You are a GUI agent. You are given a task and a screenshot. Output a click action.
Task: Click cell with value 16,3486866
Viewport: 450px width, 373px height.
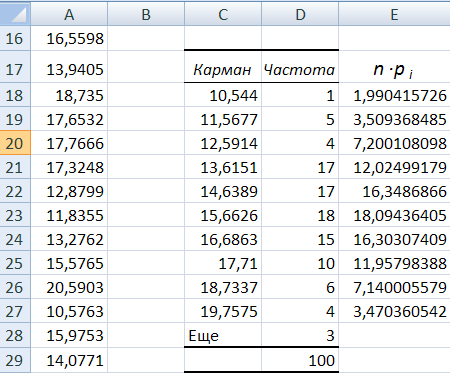coord(394,191)
